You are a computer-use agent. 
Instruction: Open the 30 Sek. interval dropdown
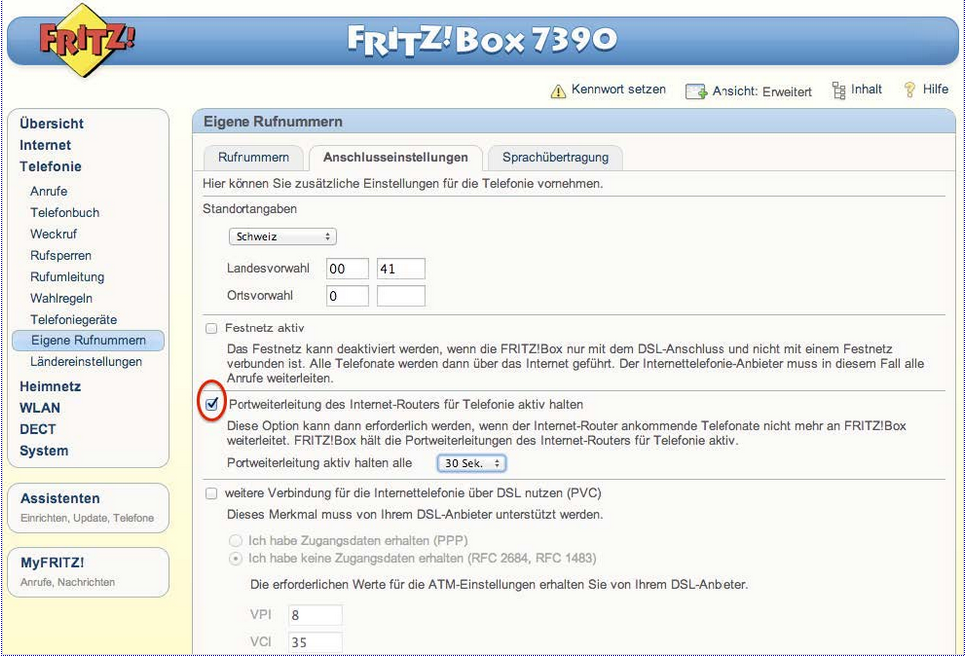point(471,463)
